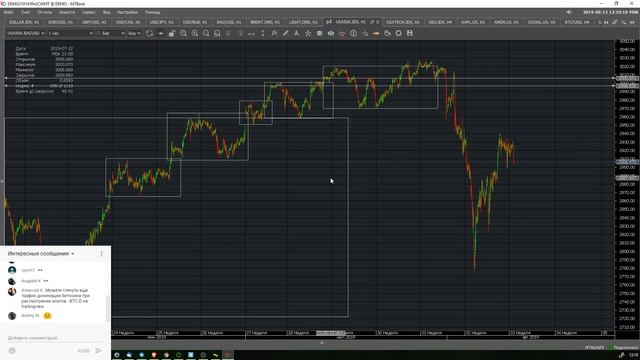640x360 pixels.
Task: Click the third magnifier zoom icon
Action: coord(206,33)
